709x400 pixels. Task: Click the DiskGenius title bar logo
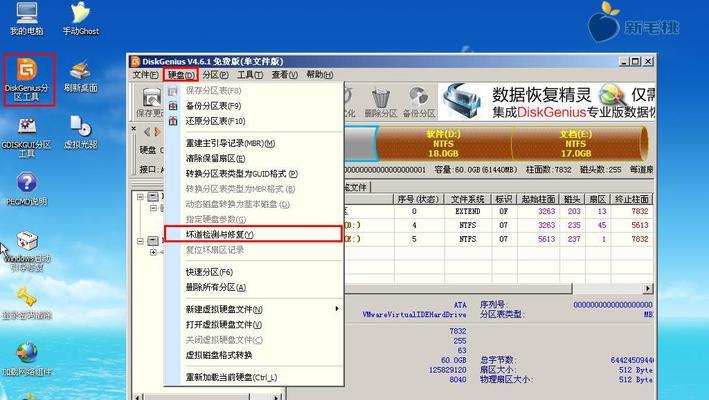[135, 61]
